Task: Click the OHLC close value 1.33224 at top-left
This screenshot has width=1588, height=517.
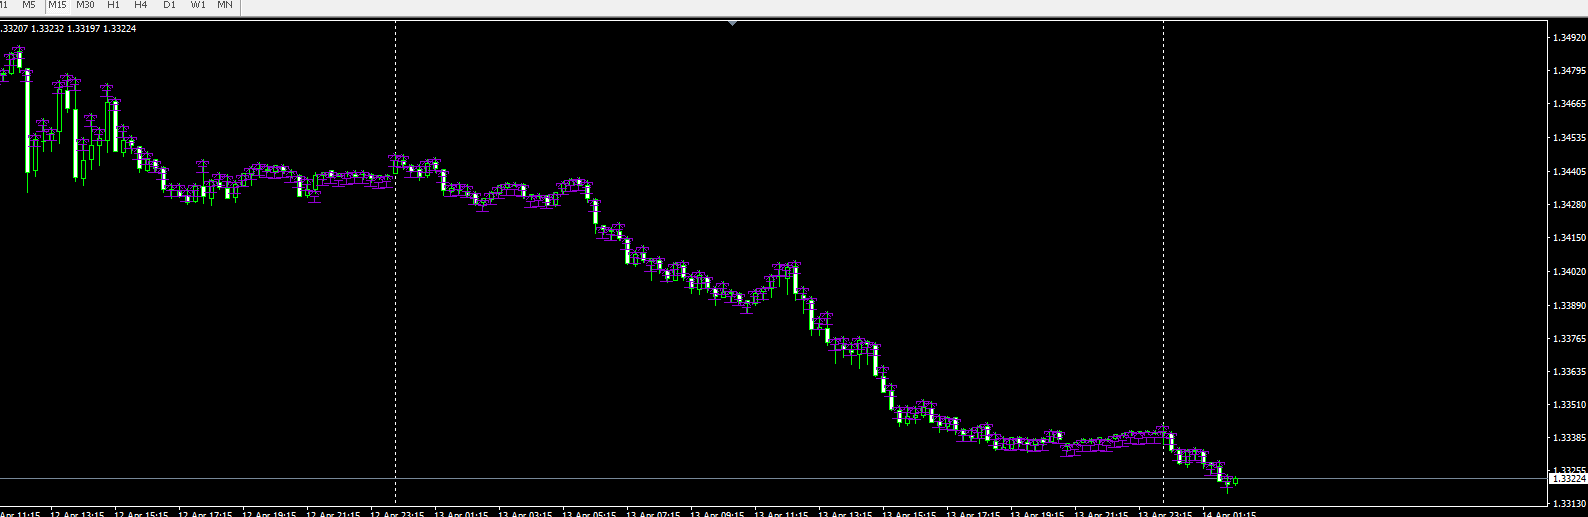Action: click(118, 28)
